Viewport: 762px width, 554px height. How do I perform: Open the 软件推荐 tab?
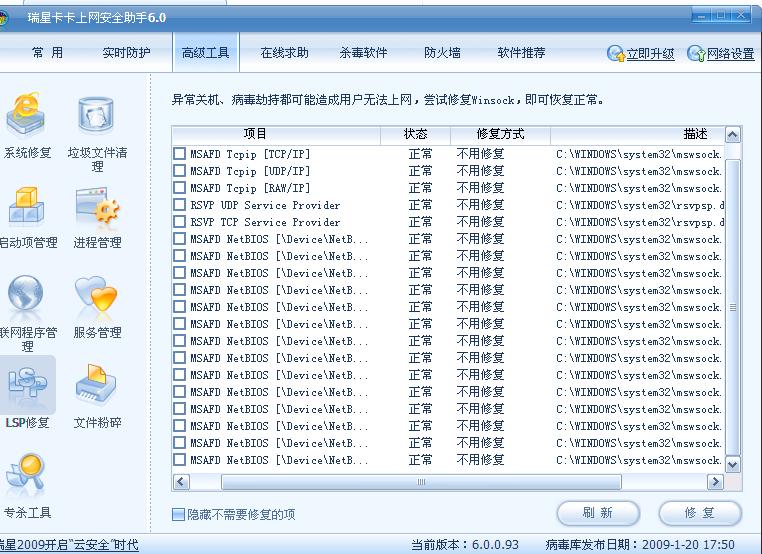pyautogui.click(x=521, y=52)
